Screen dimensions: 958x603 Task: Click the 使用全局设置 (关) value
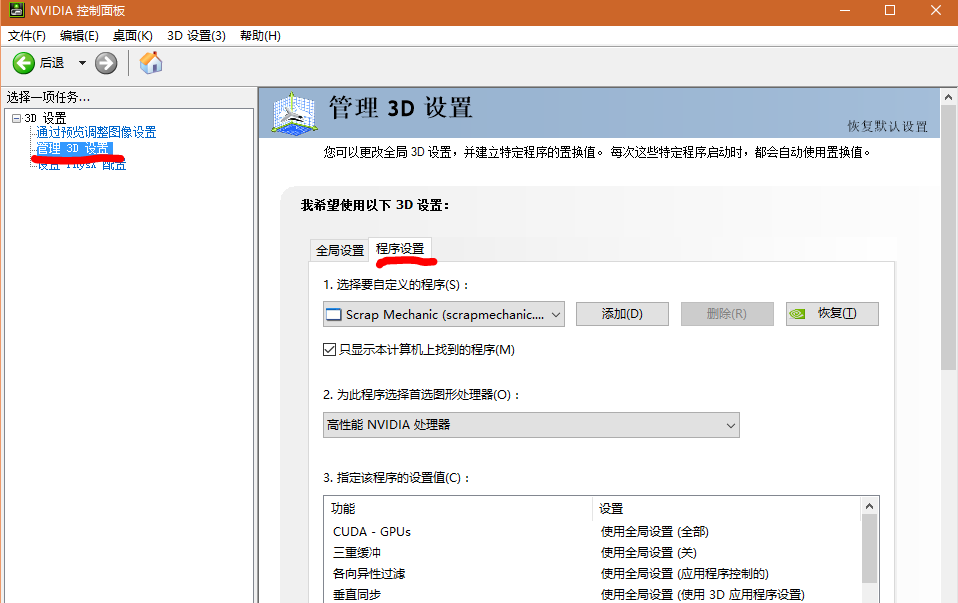pos(648,553)
